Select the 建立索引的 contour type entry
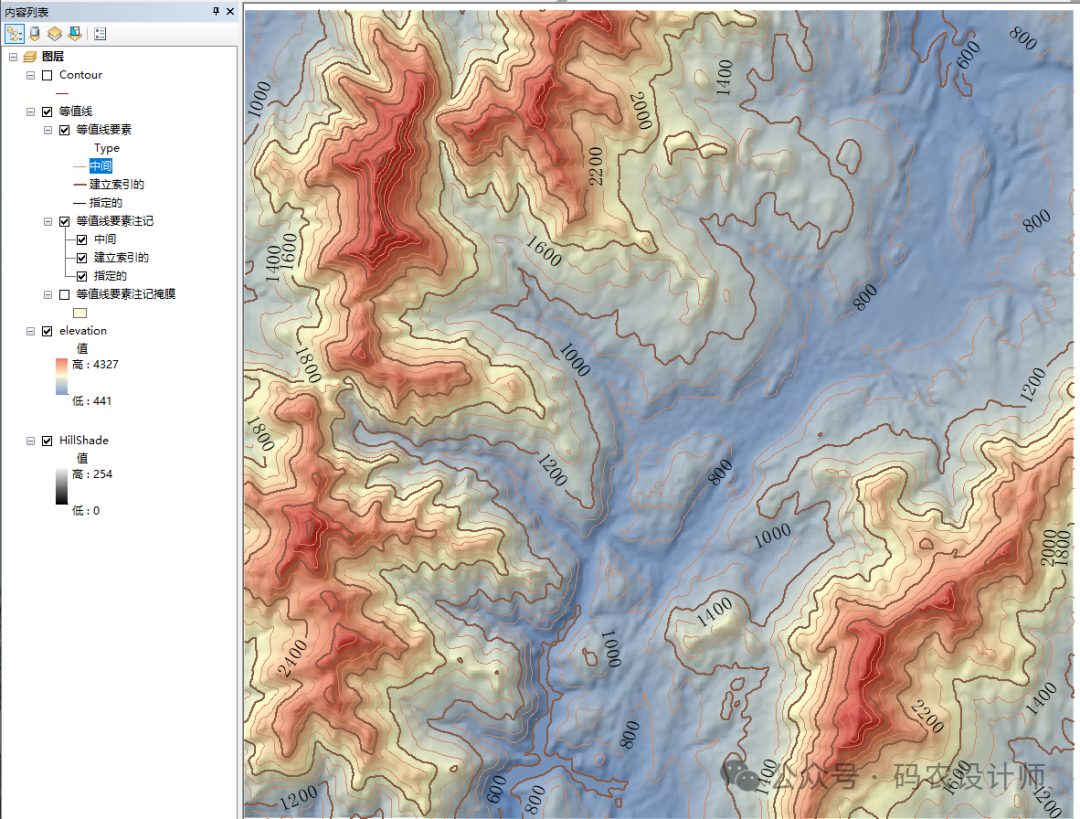 tap(116, 184)
